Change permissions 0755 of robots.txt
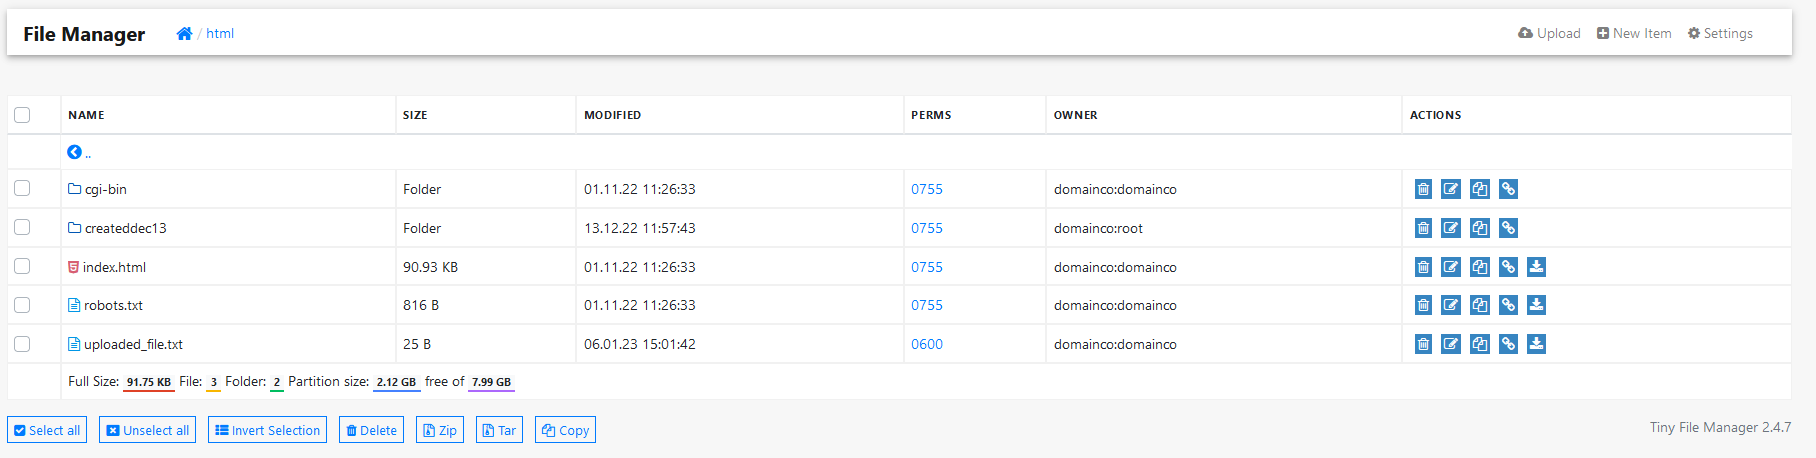1816x458 pixels. point(927,305)
